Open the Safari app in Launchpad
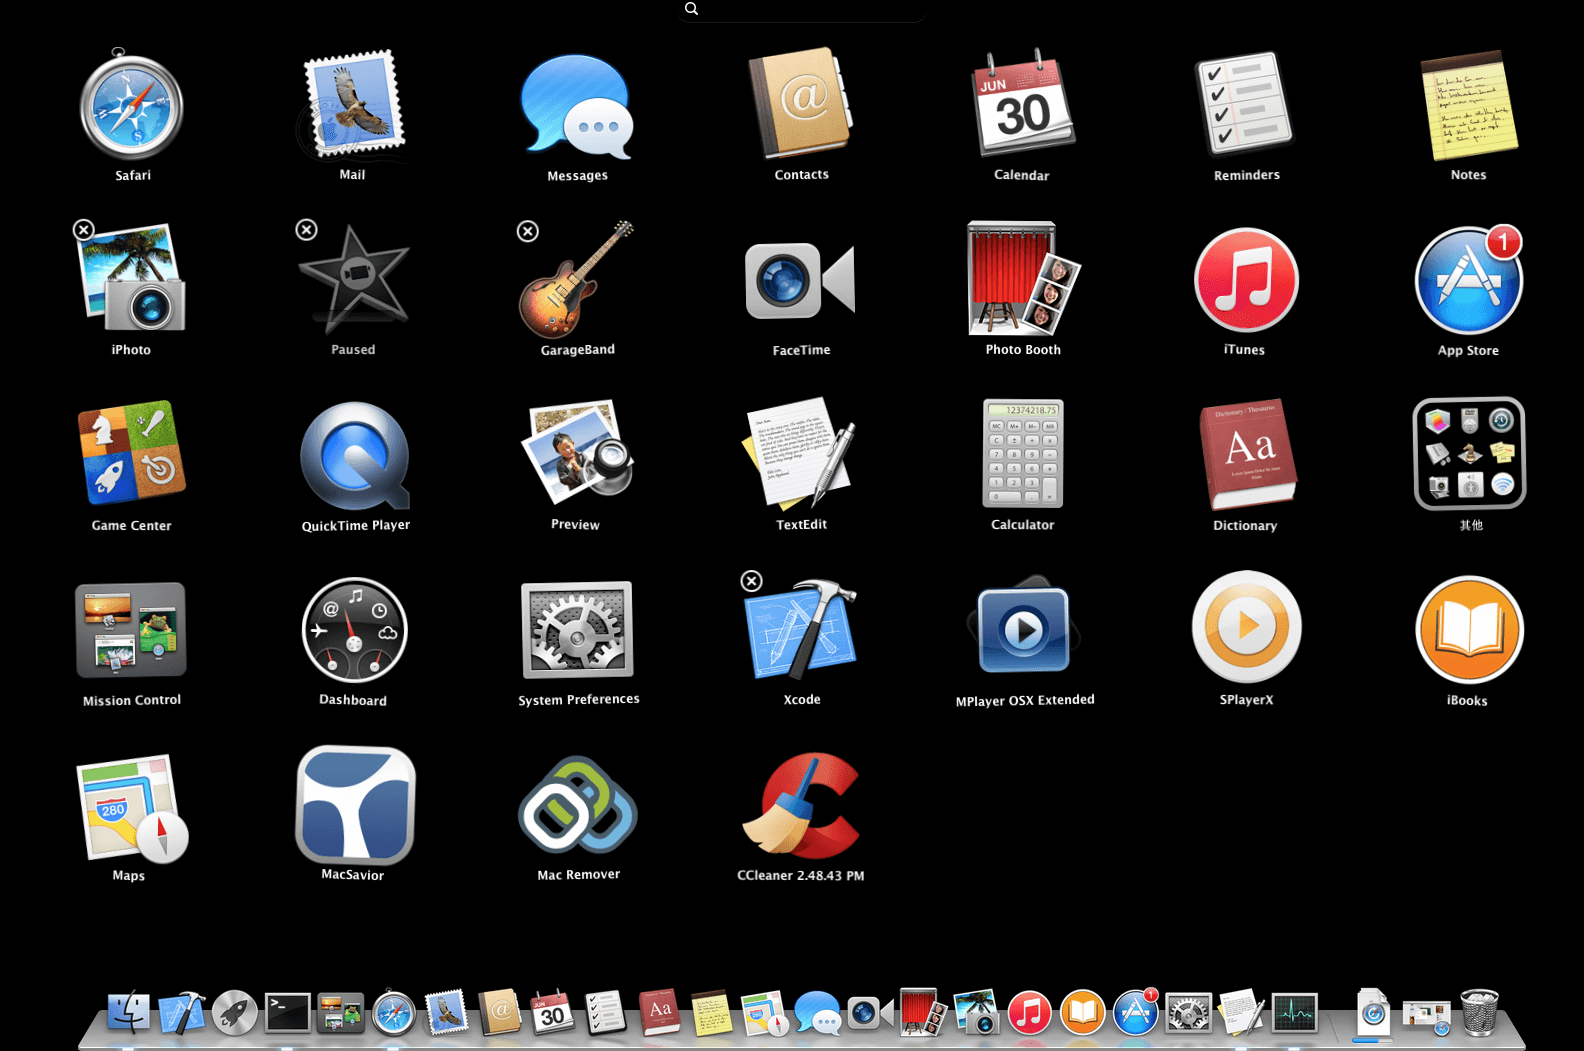The width and height of the screenshot is (1584, 1051). [131, 106]
